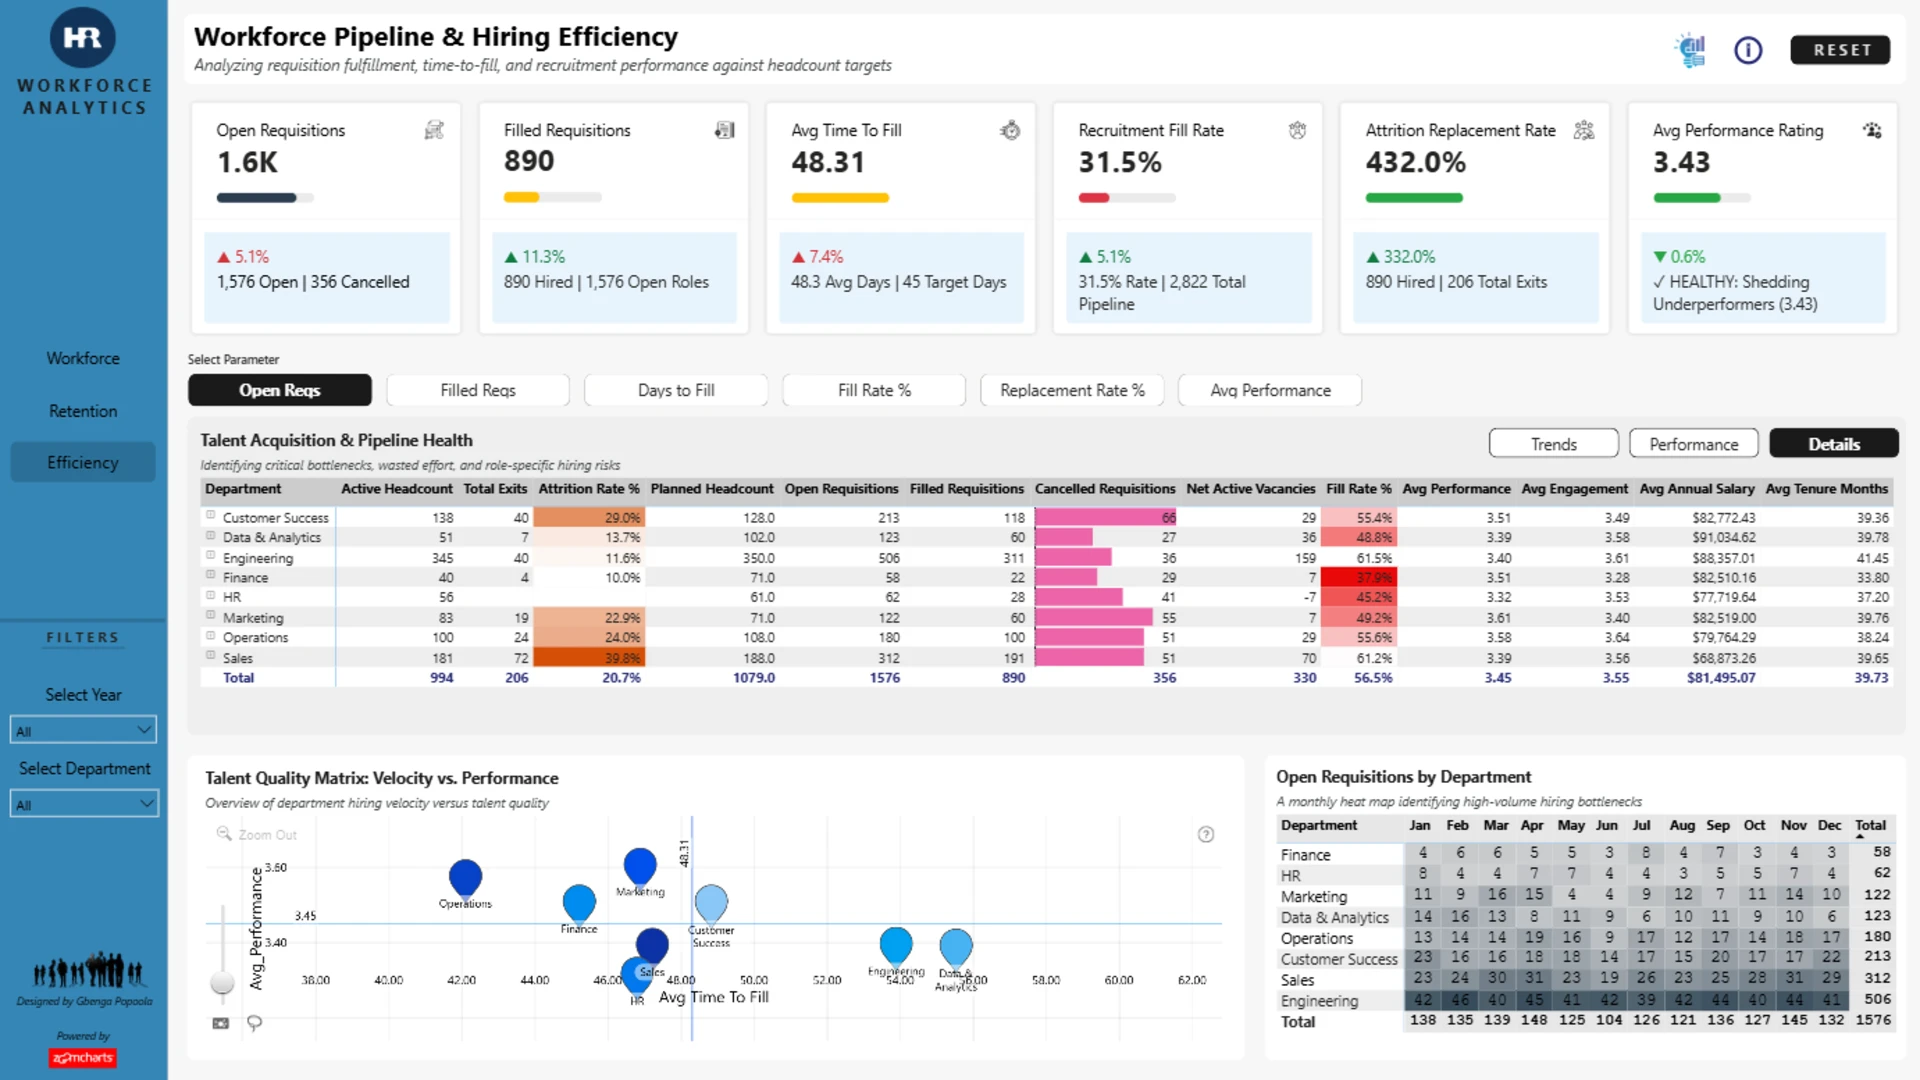The image size is (1920, 1080).
Task: Expand the Data & Analytics row in the pipeline table
Action: pos(211,536)
